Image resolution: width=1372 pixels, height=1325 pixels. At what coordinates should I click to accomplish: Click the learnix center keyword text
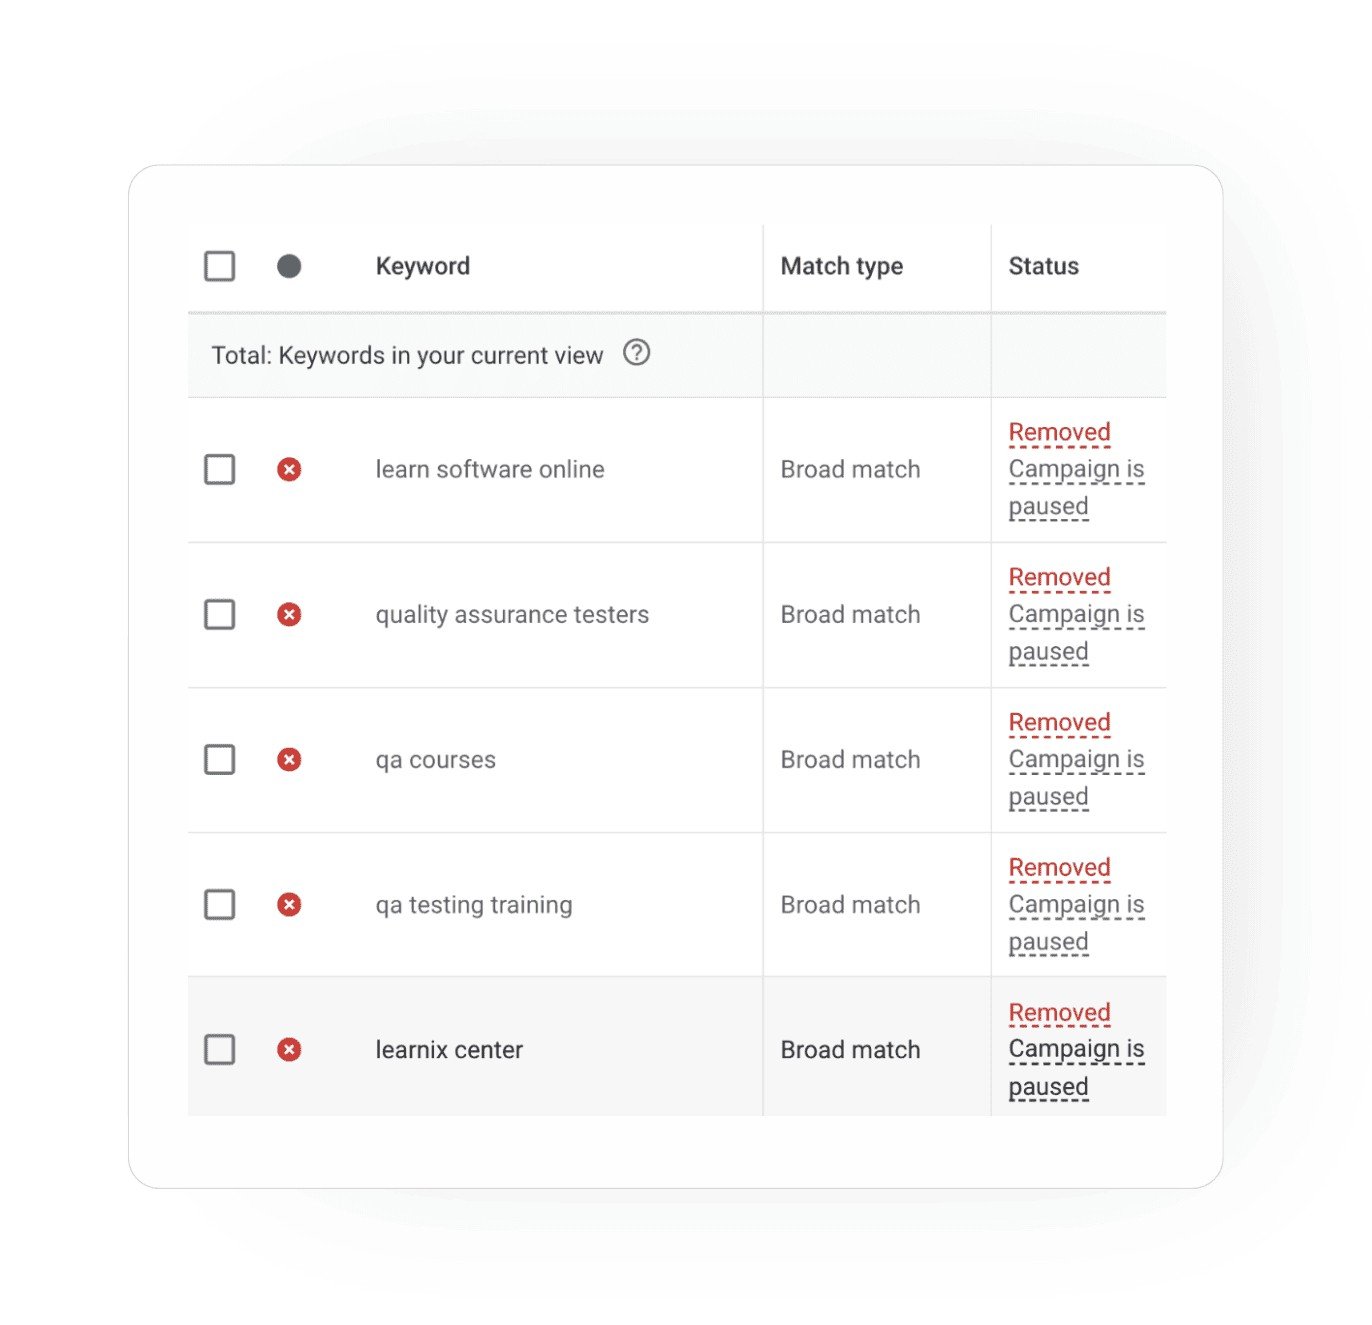[449, 1049]
